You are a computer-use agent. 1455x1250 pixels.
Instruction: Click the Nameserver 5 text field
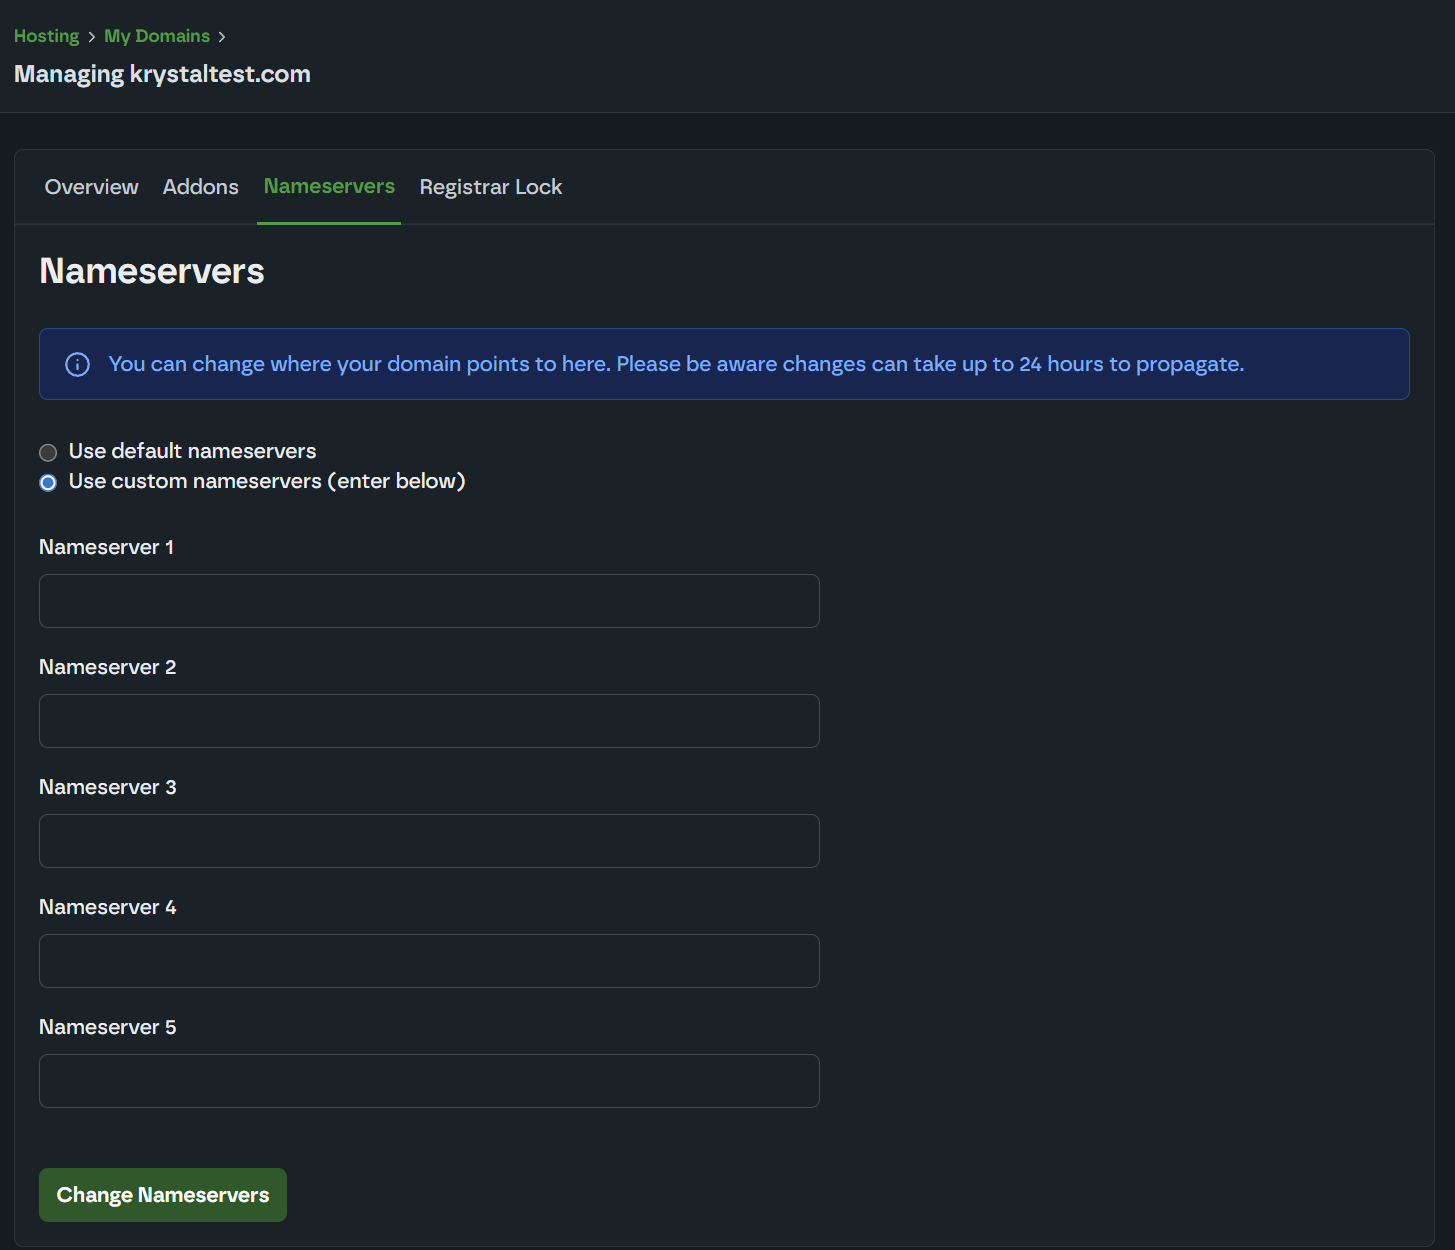[x=429, y=1081]
